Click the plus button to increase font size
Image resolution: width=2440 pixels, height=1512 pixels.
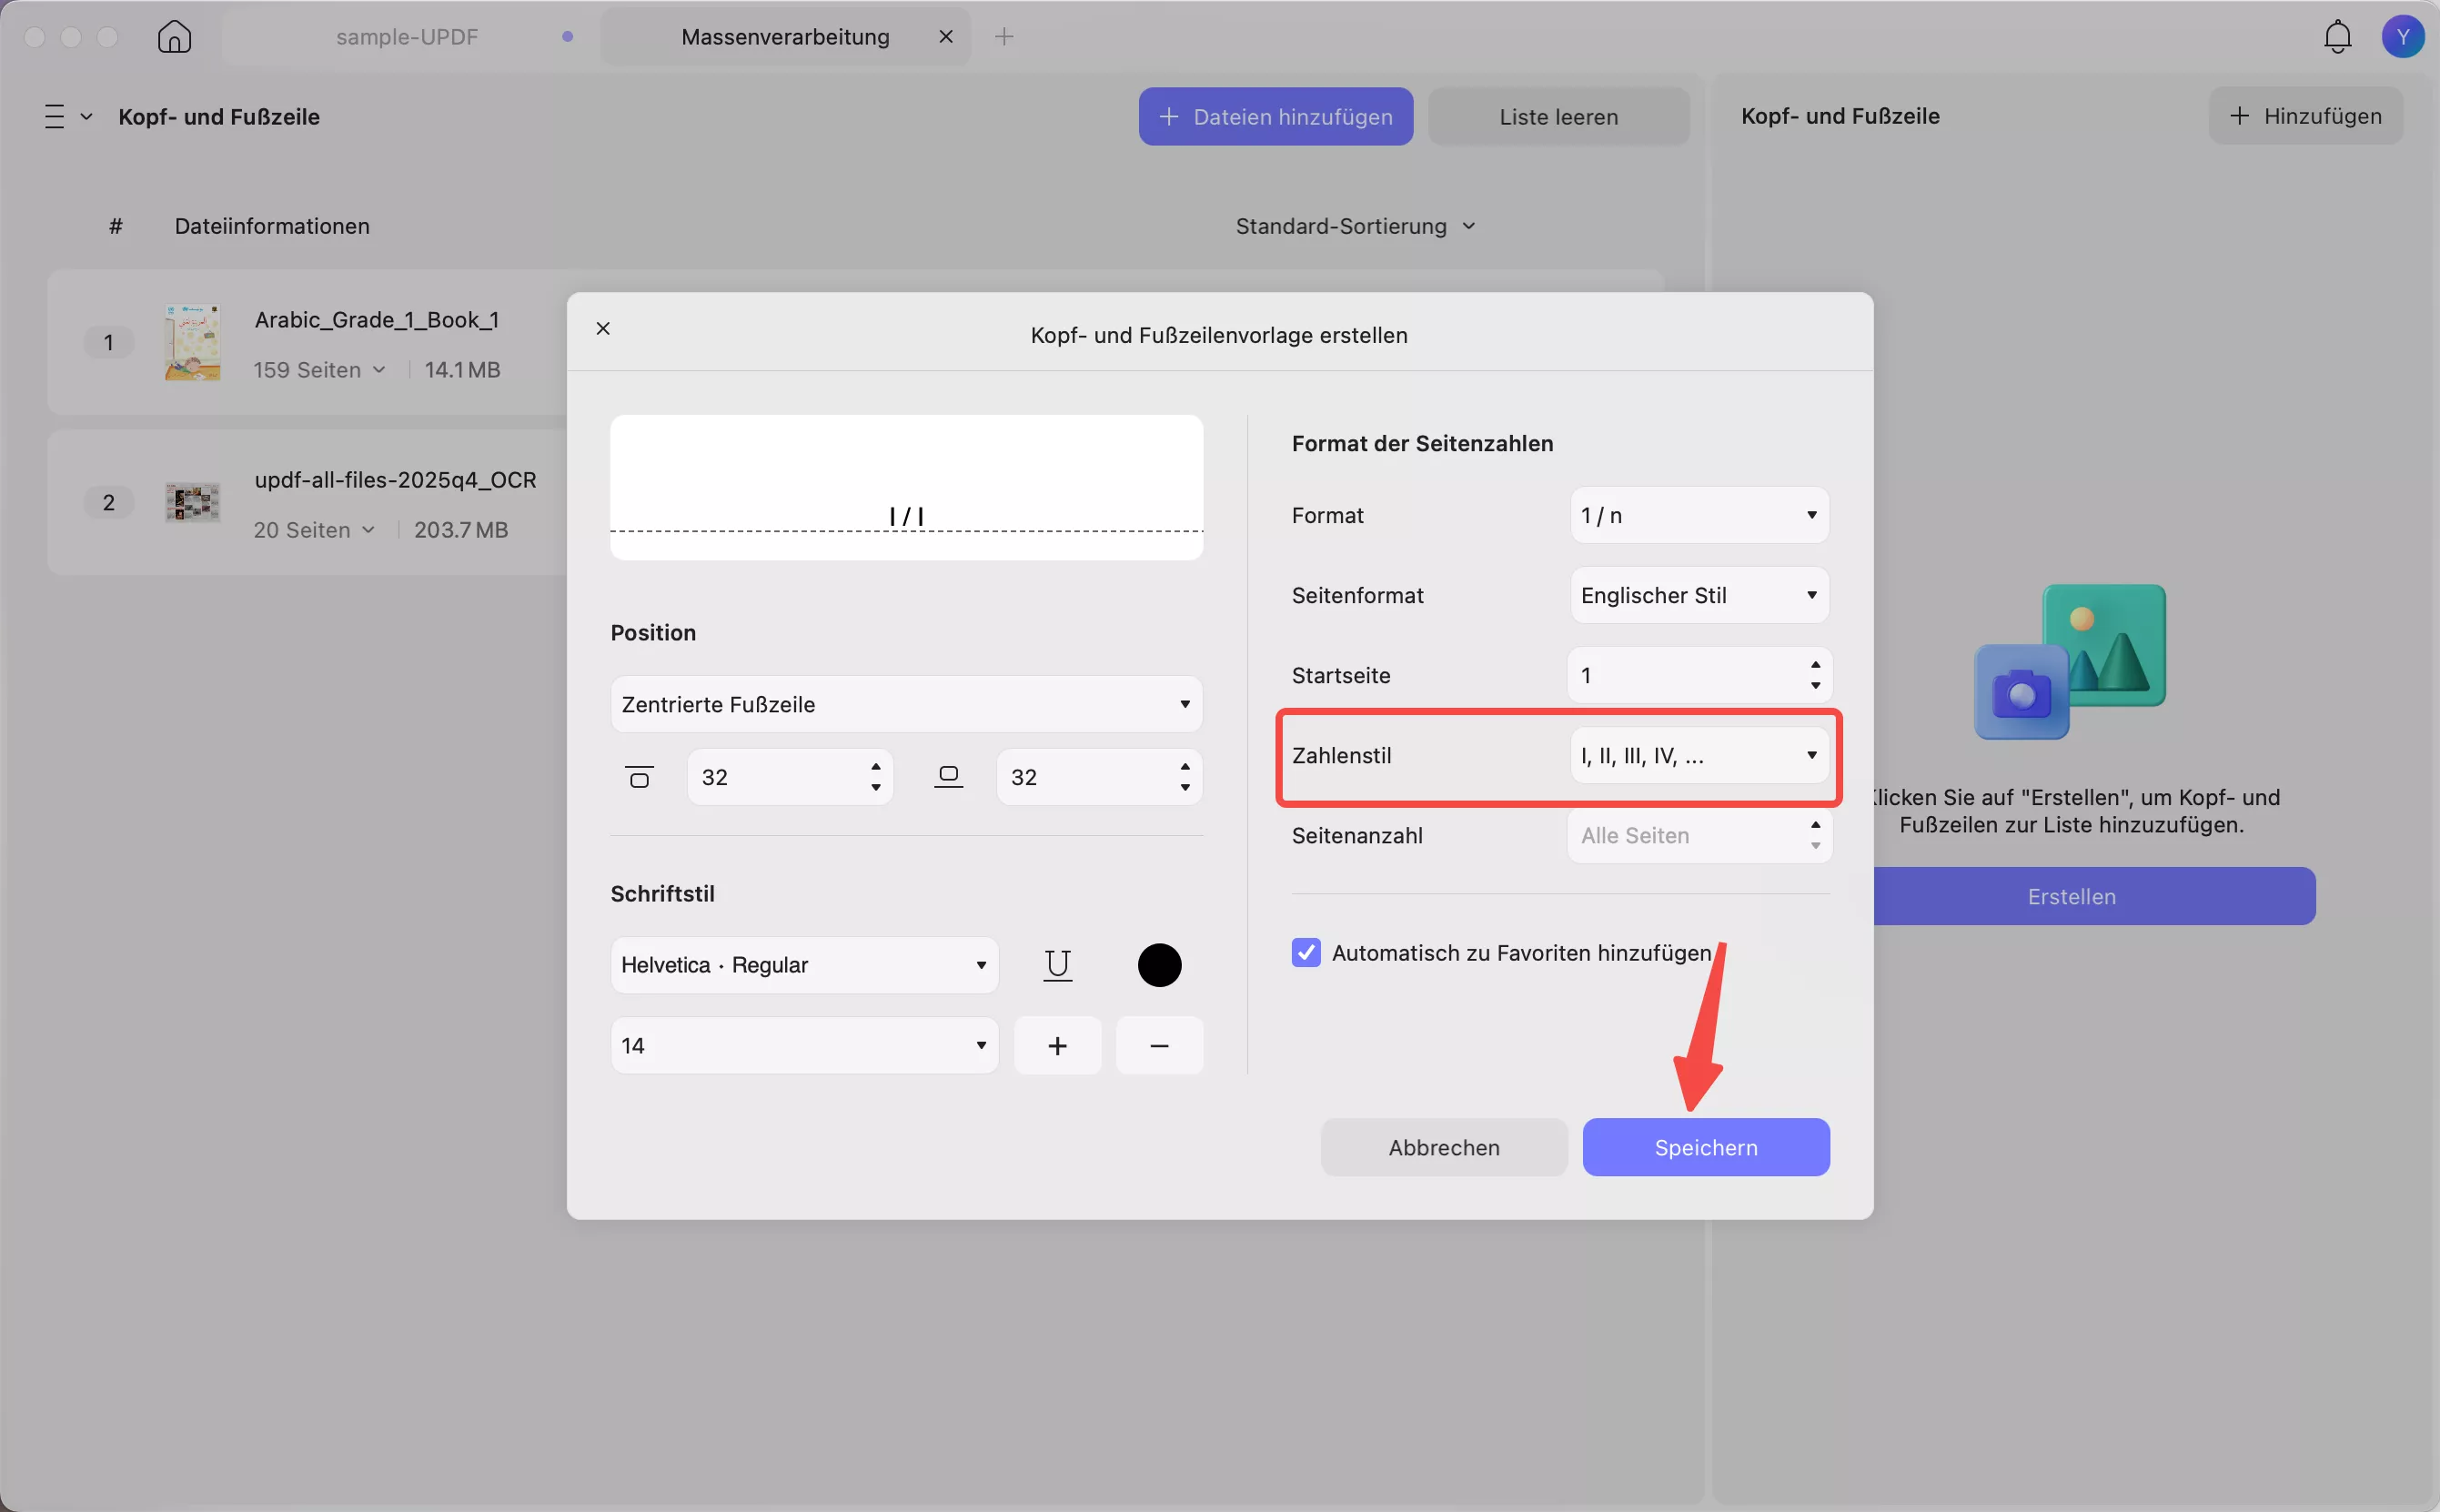[x=1057, y=1046]
